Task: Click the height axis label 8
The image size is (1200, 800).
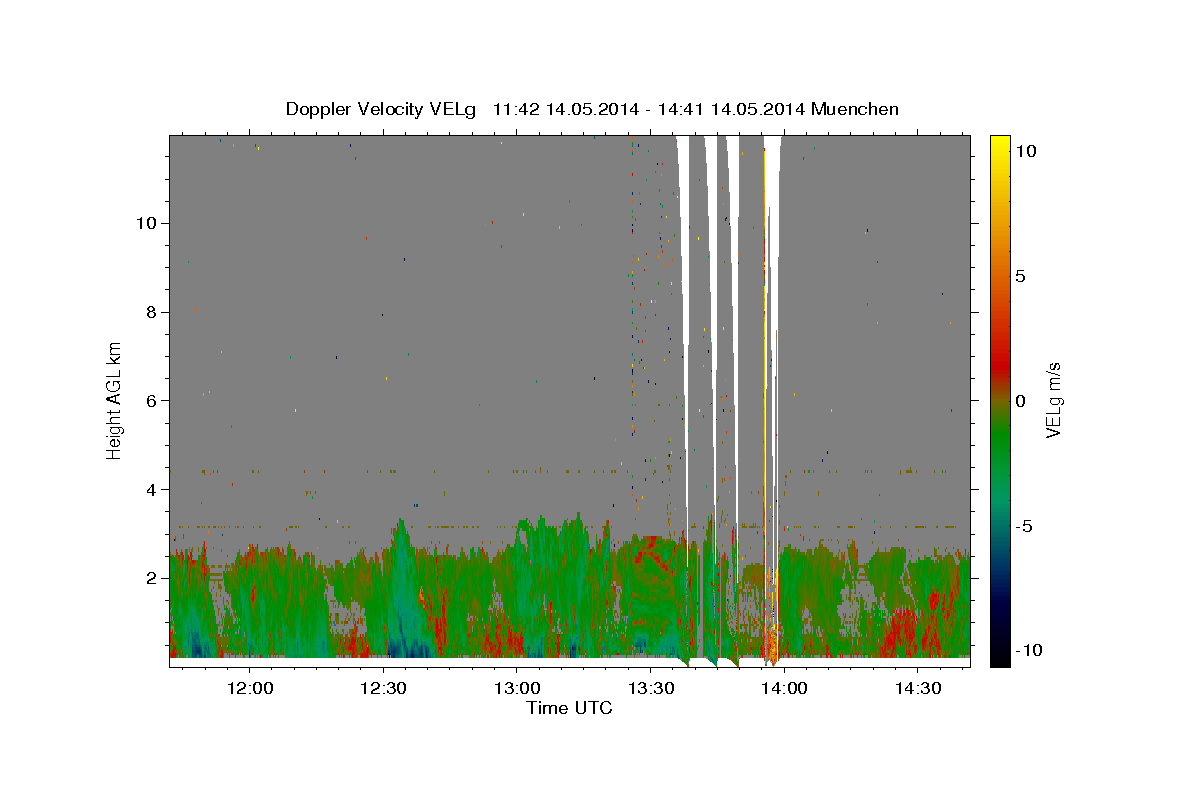Action: click(151, 312)
